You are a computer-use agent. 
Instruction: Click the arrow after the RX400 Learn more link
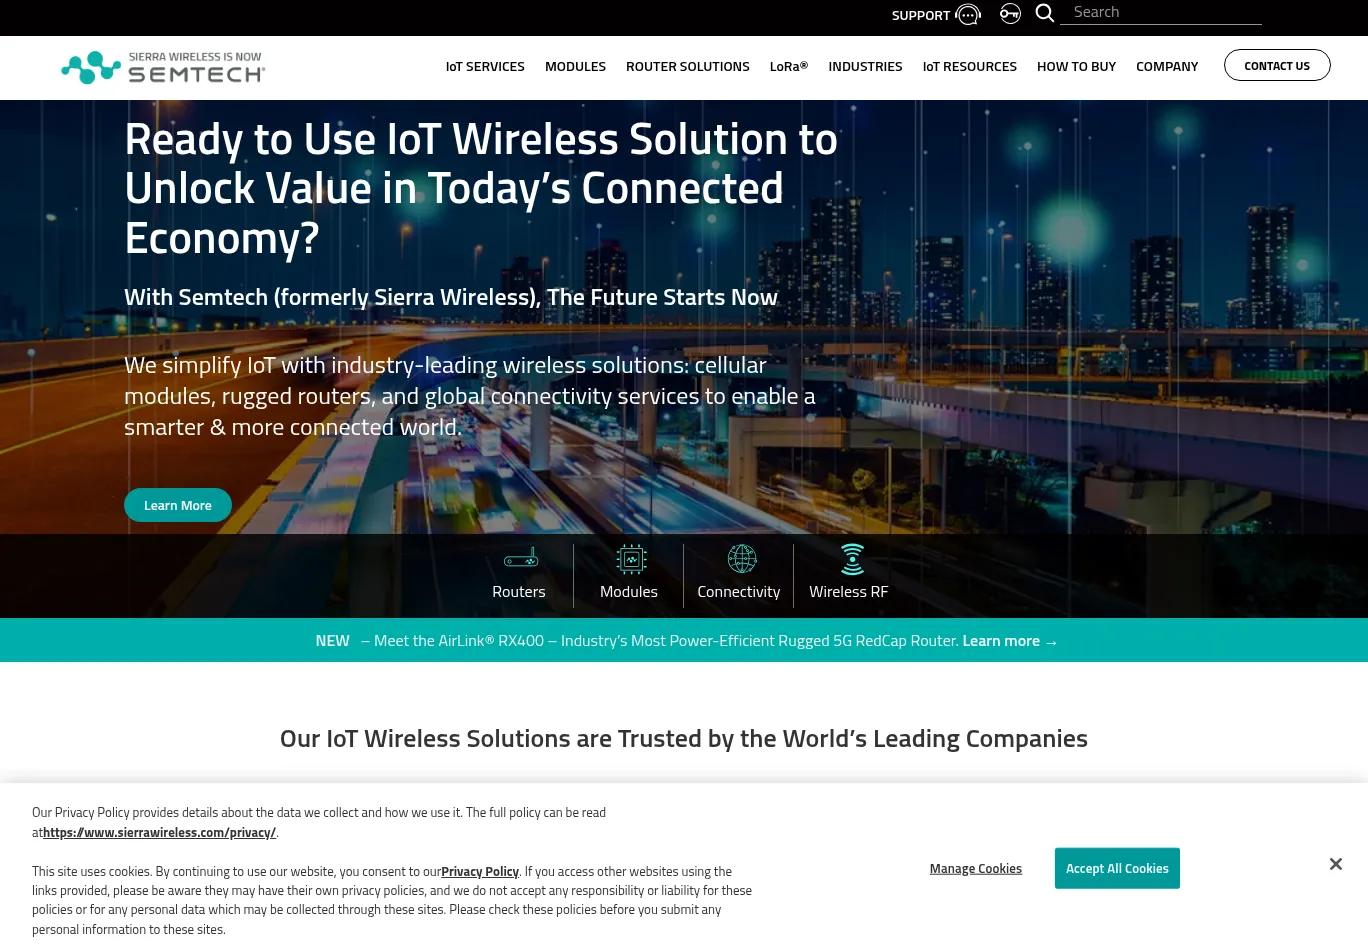tap(1050, 641)
